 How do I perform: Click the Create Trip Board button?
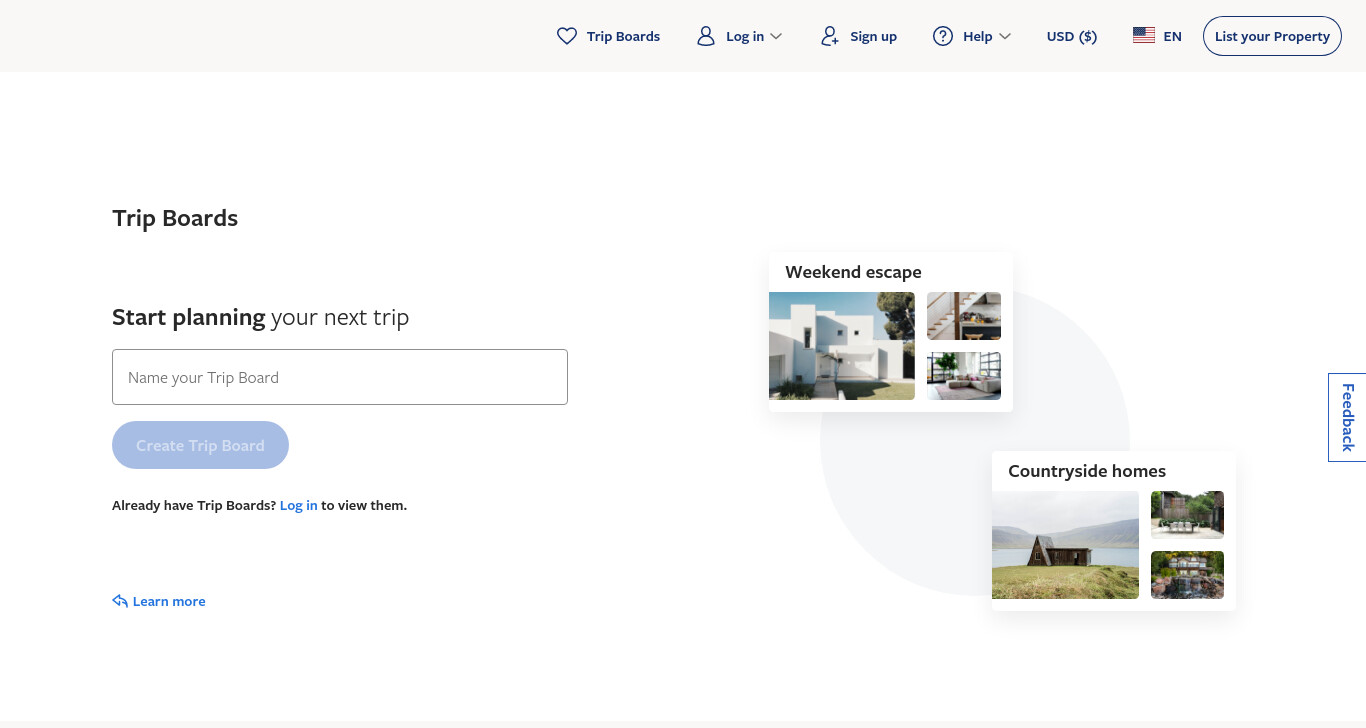click(200, 445)
